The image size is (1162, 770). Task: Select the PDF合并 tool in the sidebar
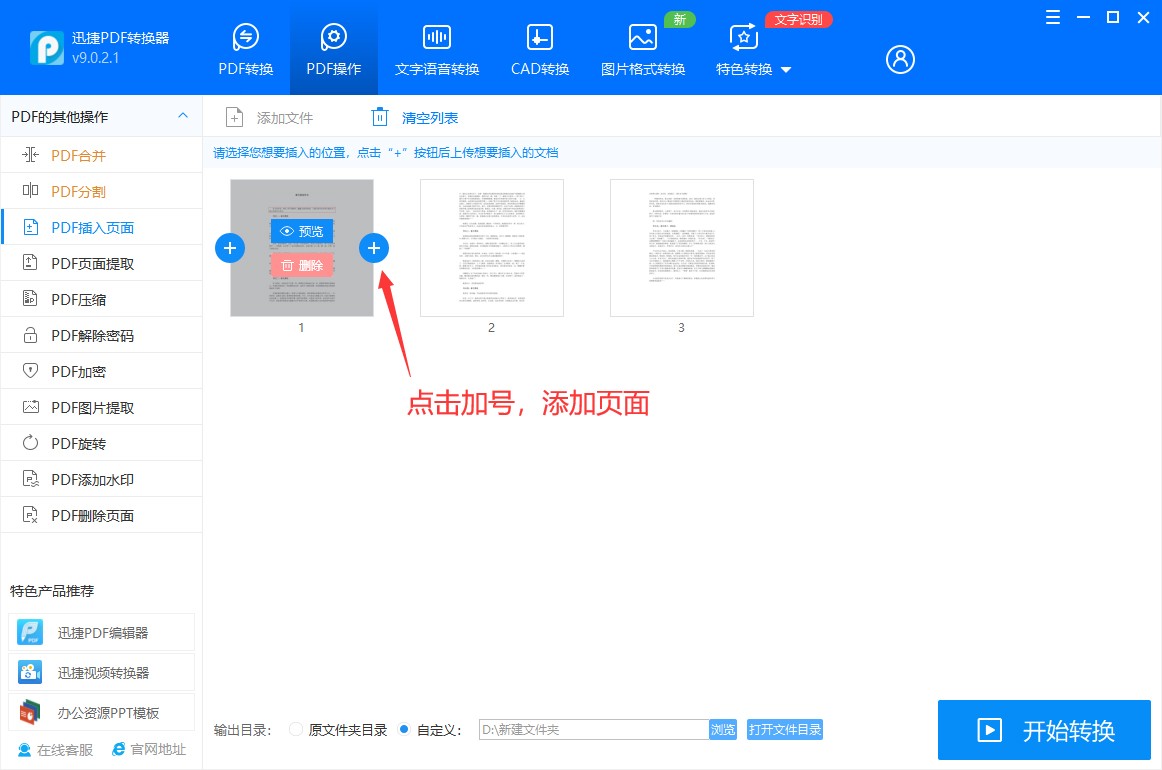pyautogui.click(x=80, y=155)
